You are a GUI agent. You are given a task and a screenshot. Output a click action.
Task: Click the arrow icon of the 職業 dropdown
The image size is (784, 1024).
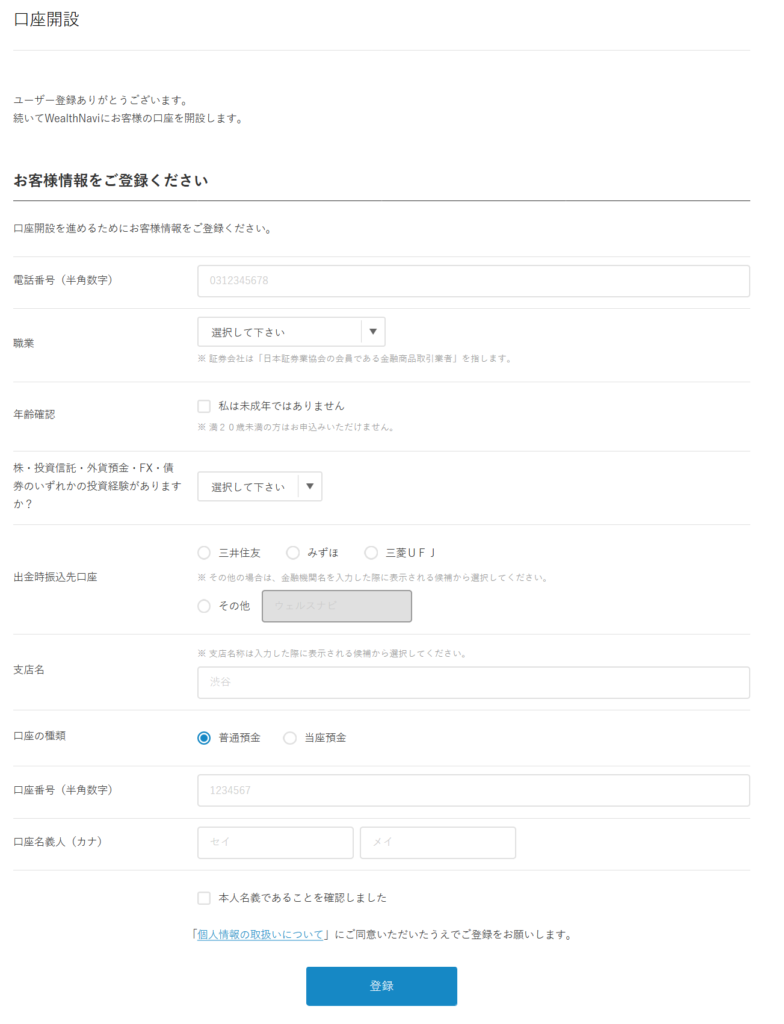pyautogui.click(x=373, y=332)
